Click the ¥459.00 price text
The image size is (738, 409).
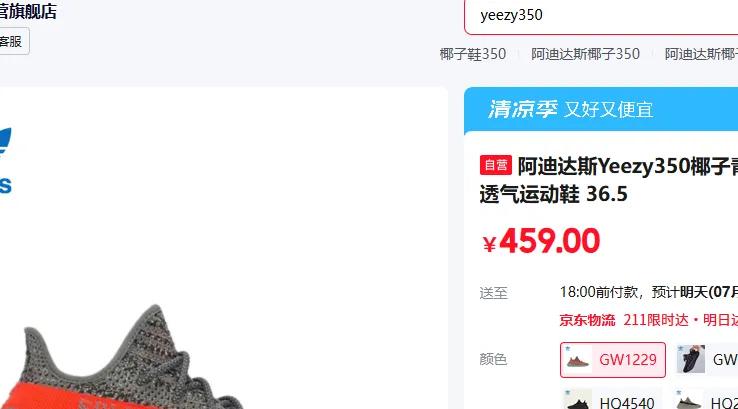click(541, 241)
